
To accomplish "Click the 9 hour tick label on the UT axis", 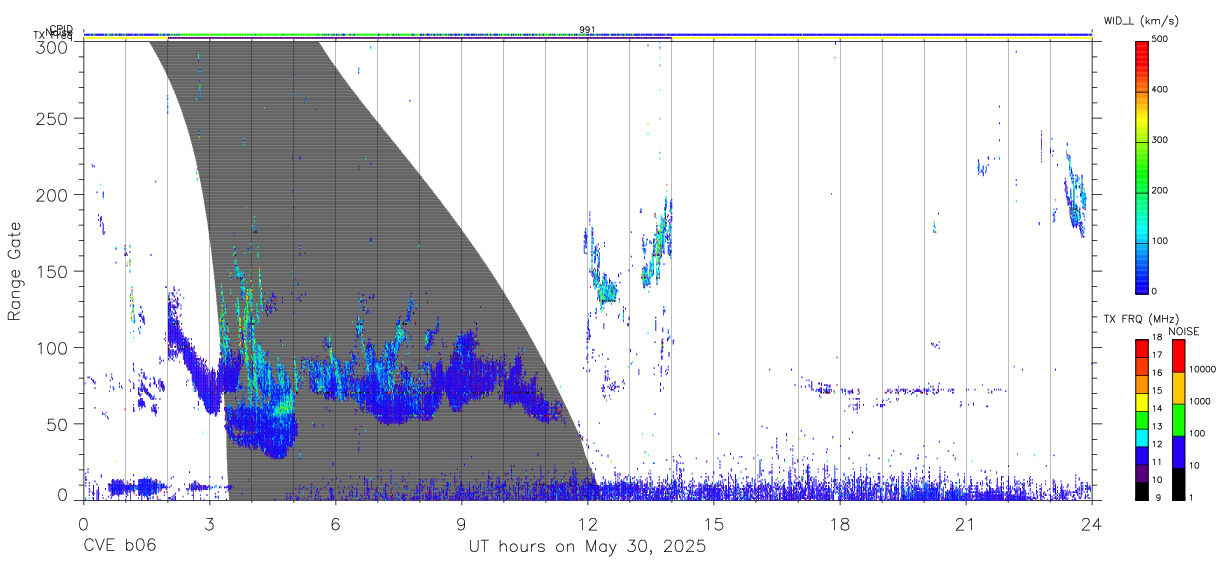I will click(461, 524).
